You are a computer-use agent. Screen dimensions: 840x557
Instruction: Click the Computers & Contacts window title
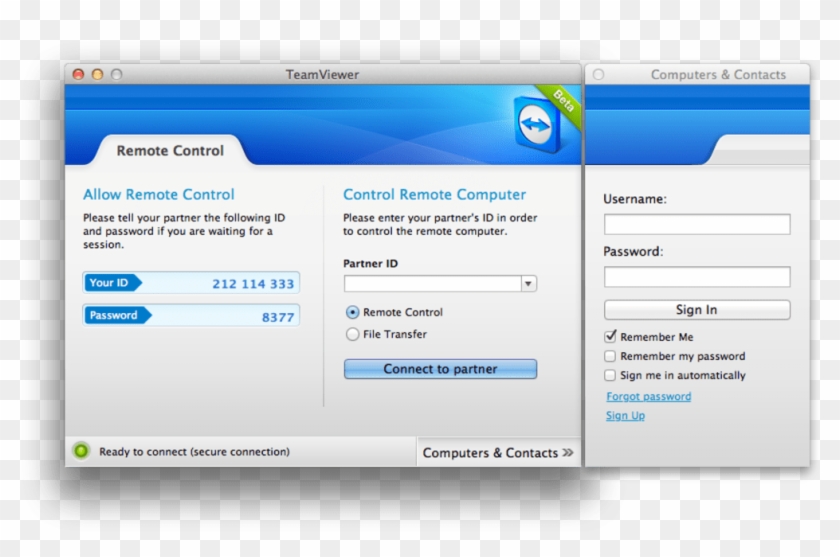click(x=718, y=74)
